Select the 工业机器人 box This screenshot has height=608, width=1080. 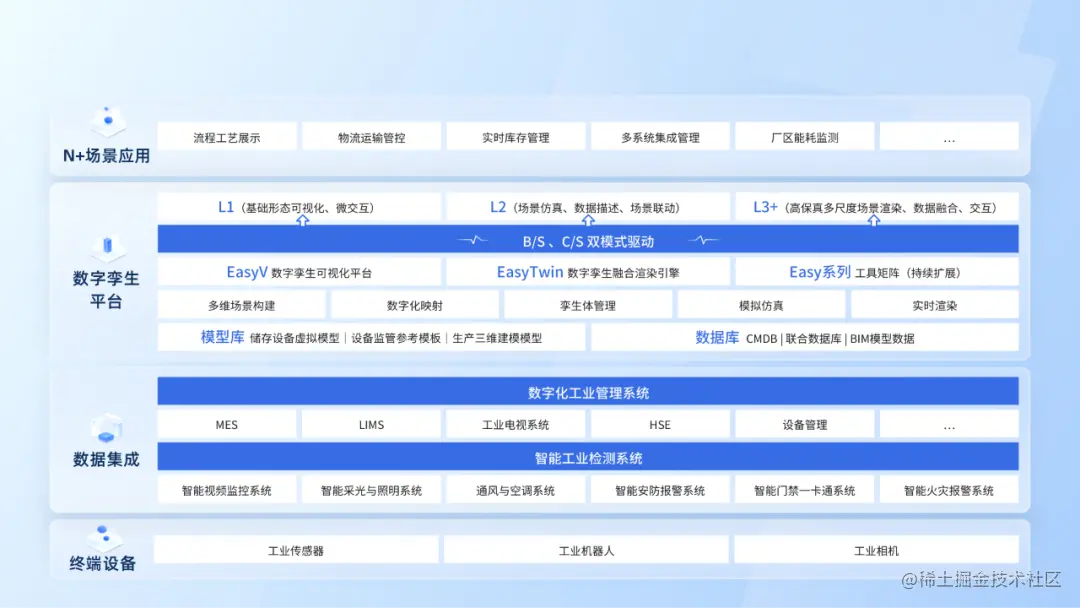point(586,549)
